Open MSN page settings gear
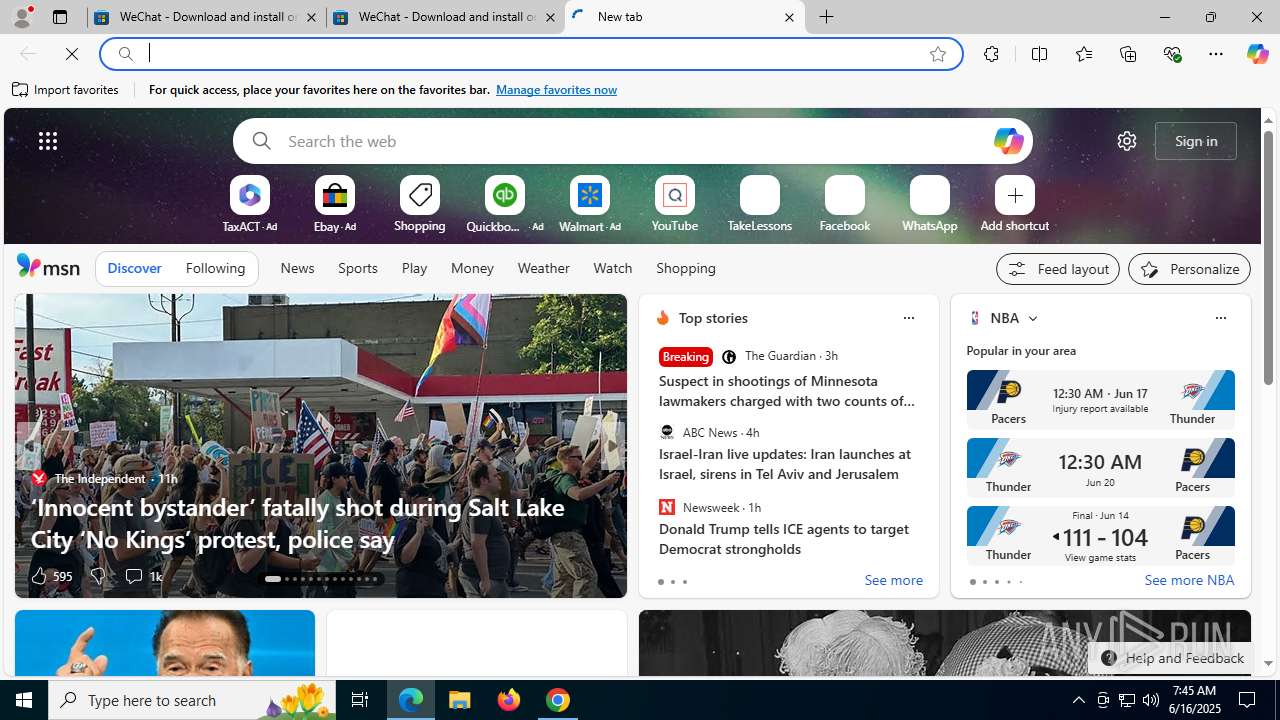This screenshot has height=720, width=1280. [x=1127, y=141]
